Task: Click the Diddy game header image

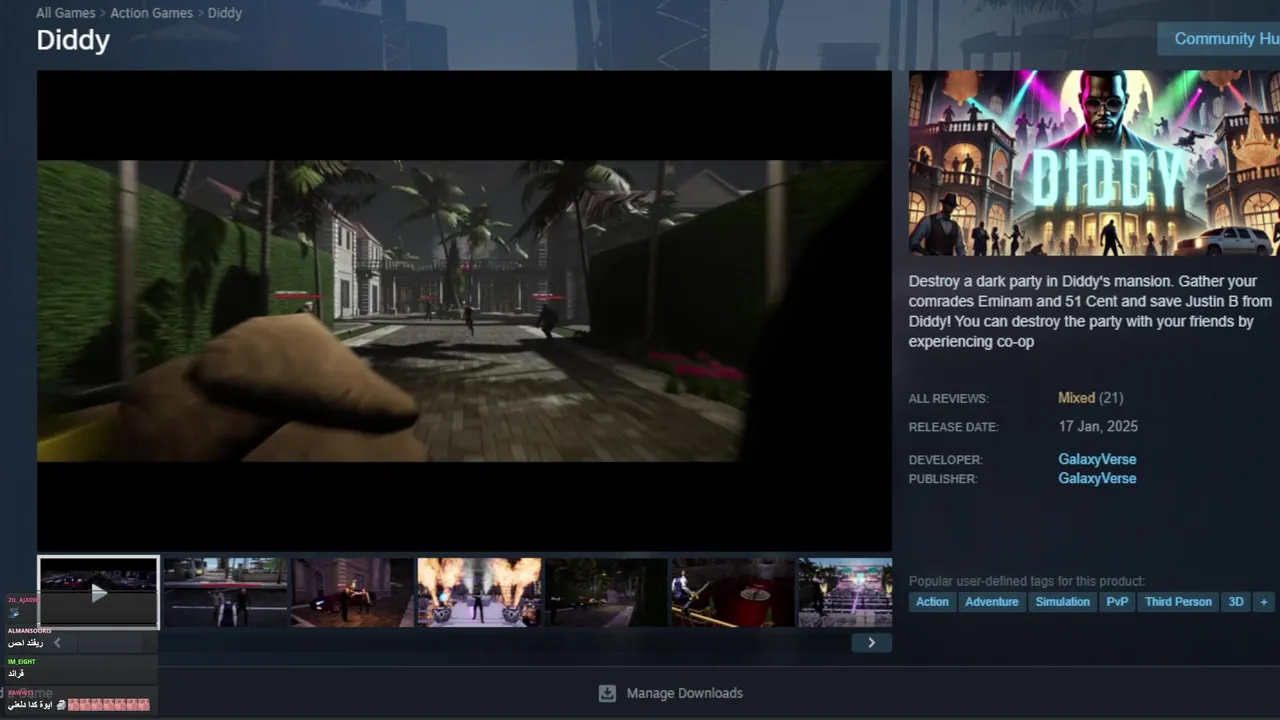Action: (x=1094, y=163)
